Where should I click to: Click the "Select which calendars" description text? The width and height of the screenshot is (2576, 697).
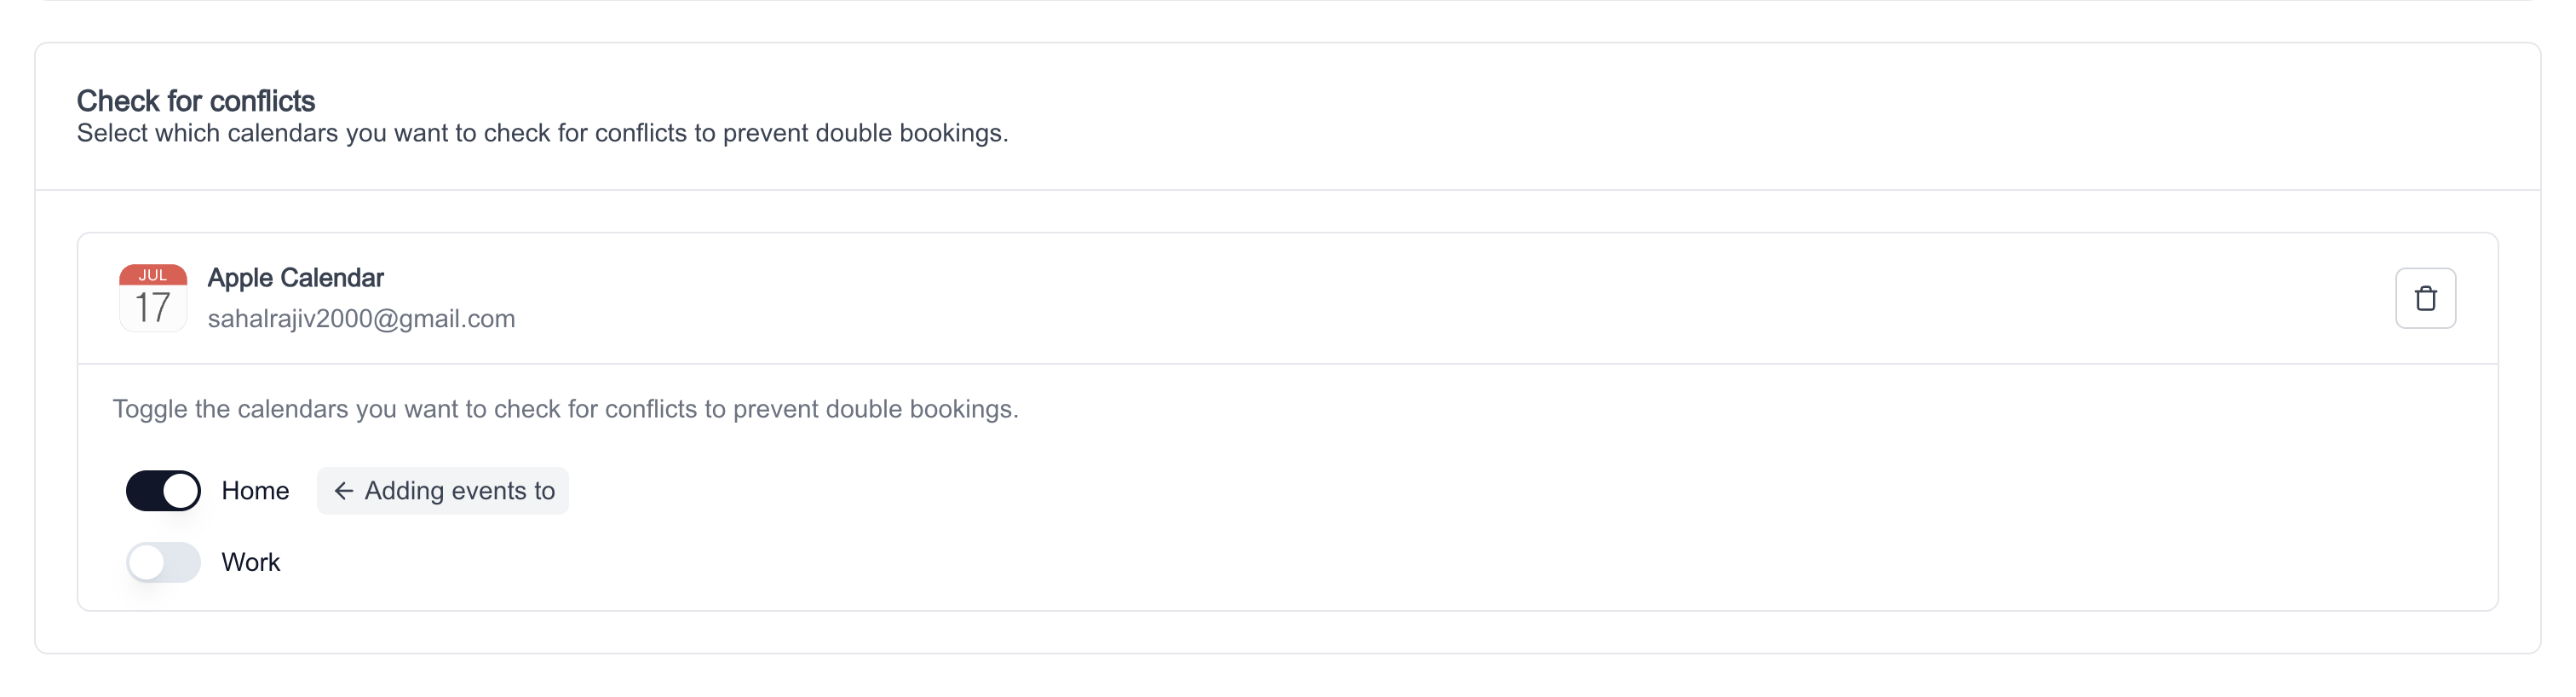542,133
